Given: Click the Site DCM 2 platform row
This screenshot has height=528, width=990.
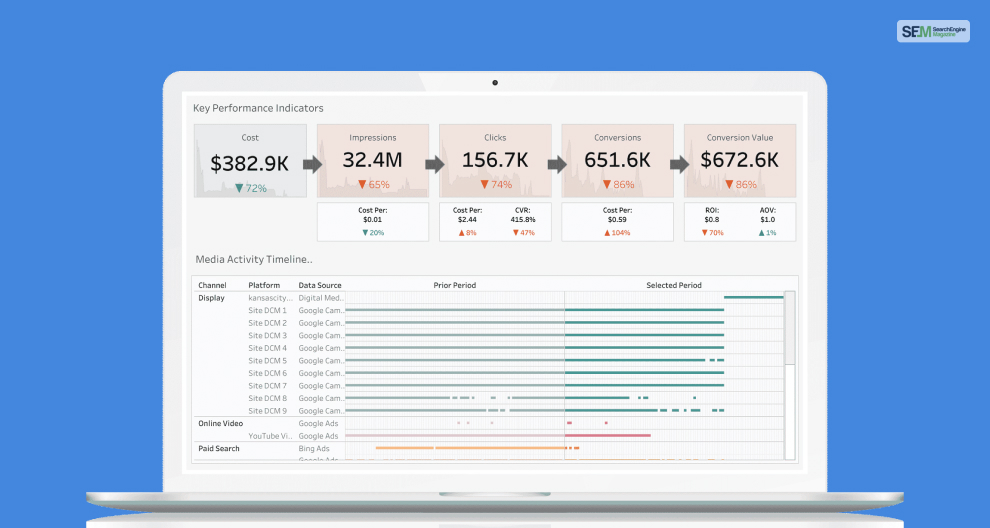Looking at the screenshot, I should click(x=268, y=323).
